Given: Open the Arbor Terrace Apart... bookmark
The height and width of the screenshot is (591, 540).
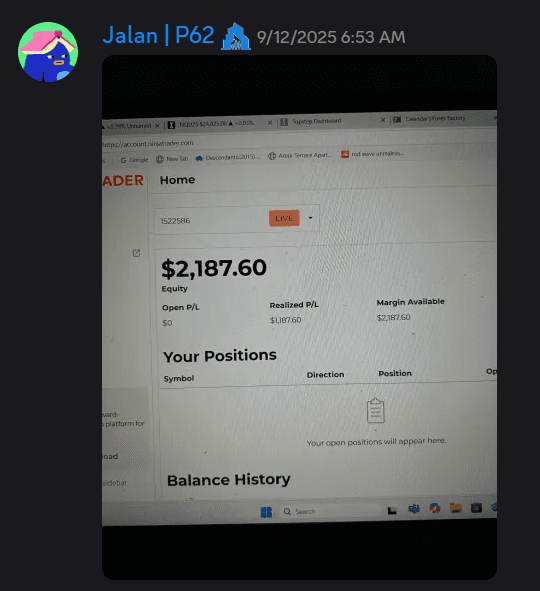Looking at the screenshot, I should point(300,155).
